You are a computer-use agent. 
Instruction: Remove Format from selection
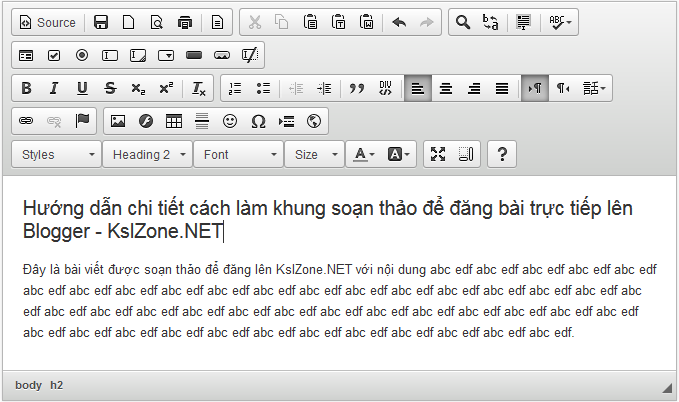click(x=199, y=88)
